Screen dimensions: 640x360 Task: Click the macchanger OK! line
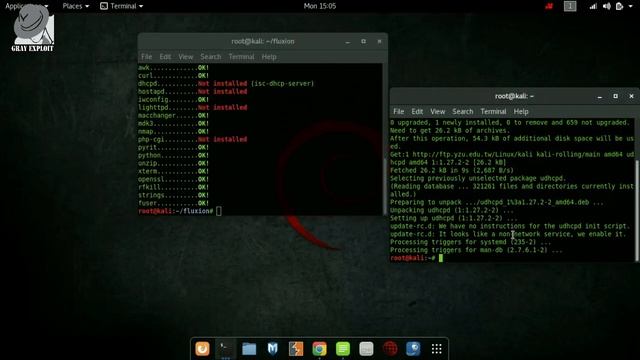(173, 116)
